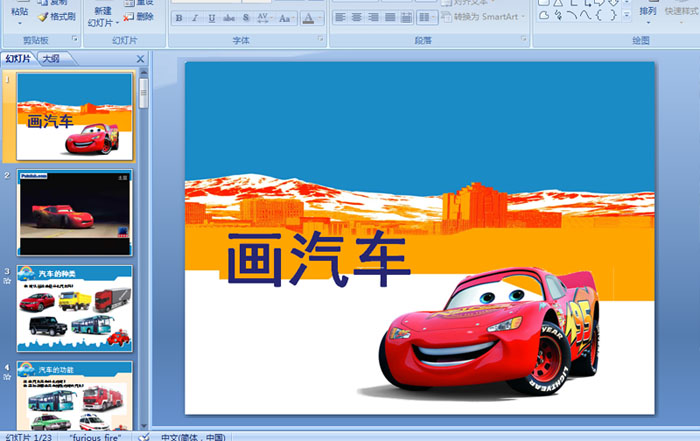Align text right in paragraph group
This screenshot has height=441, width=700.
(x=373, y=17)
